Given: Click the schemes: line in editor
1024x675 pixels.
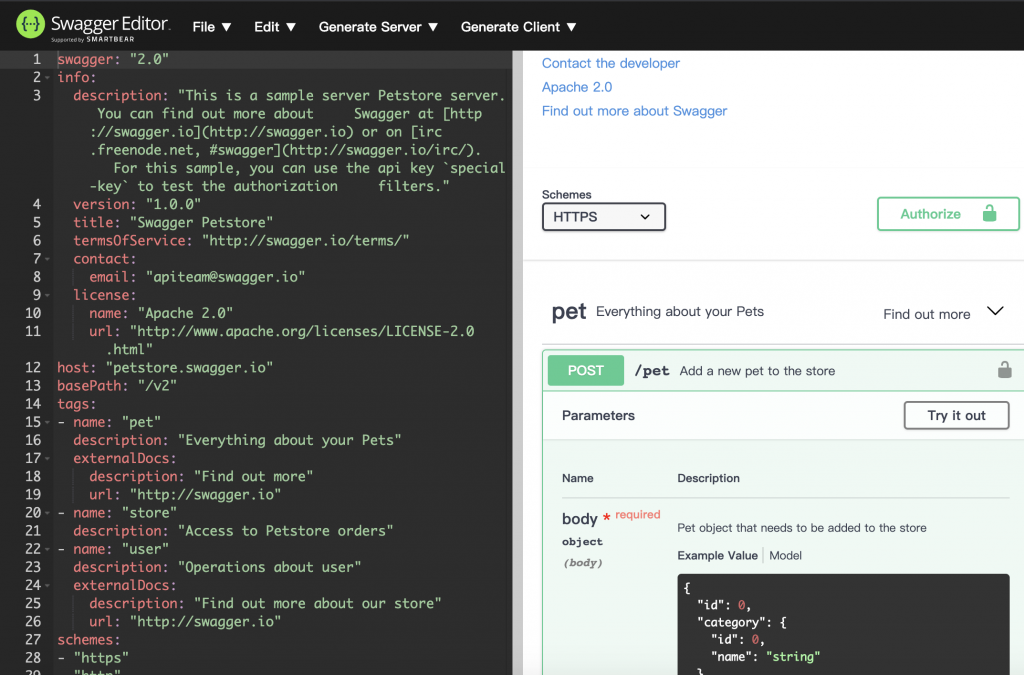Looking at the screenshot, I should (88, 640).
